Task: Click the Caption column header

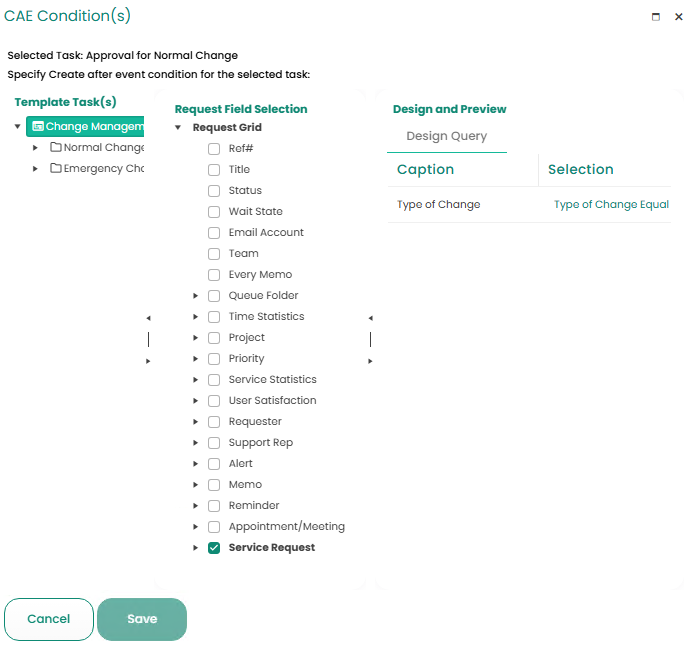Action: pos(426,170)
